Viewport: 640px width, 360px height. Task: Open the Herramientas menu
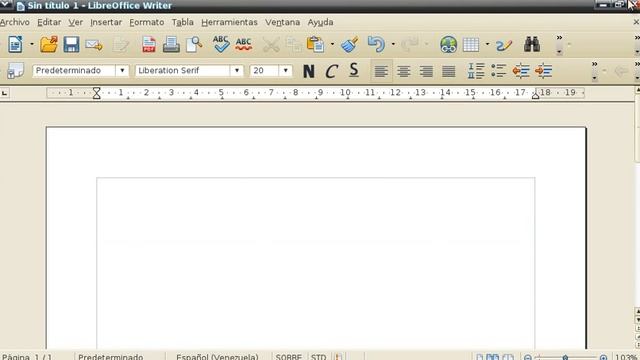(229, 22)
